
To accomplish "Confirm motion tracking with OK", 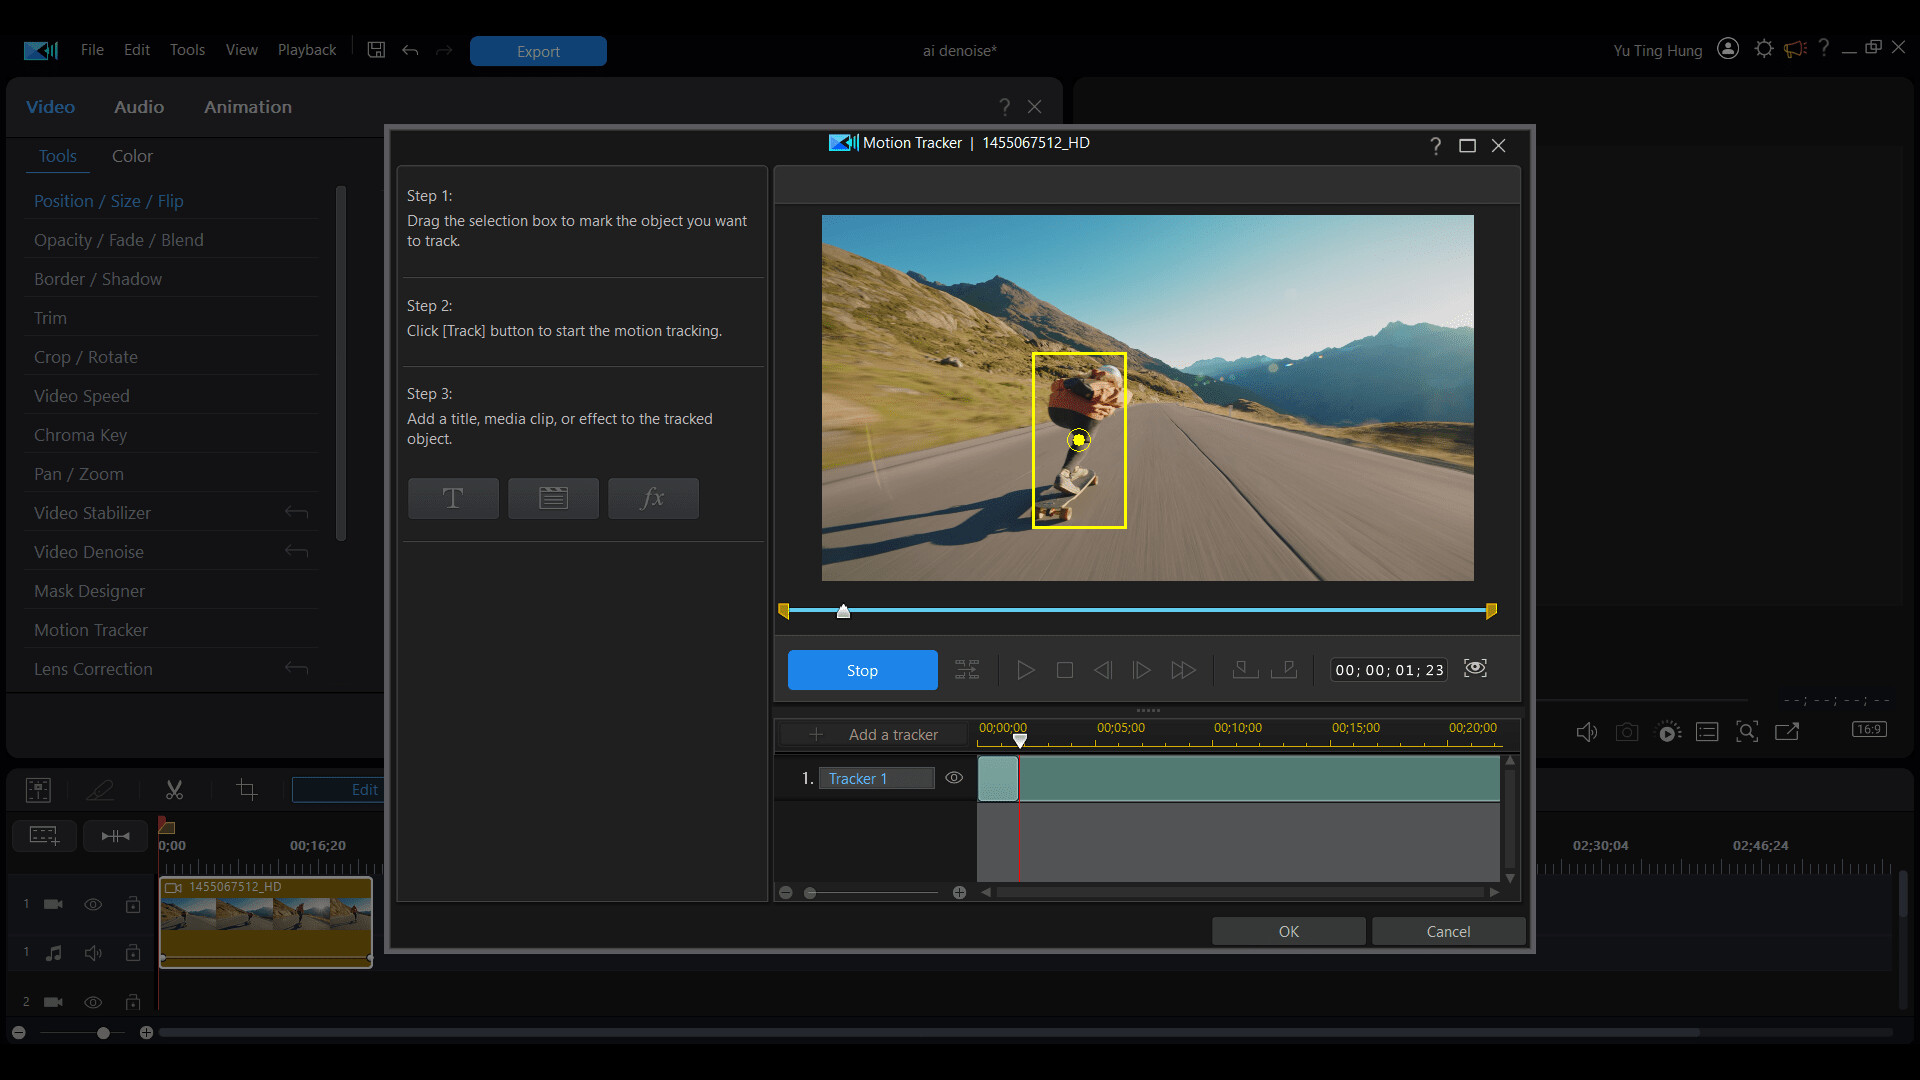I will pos(1288,931).
